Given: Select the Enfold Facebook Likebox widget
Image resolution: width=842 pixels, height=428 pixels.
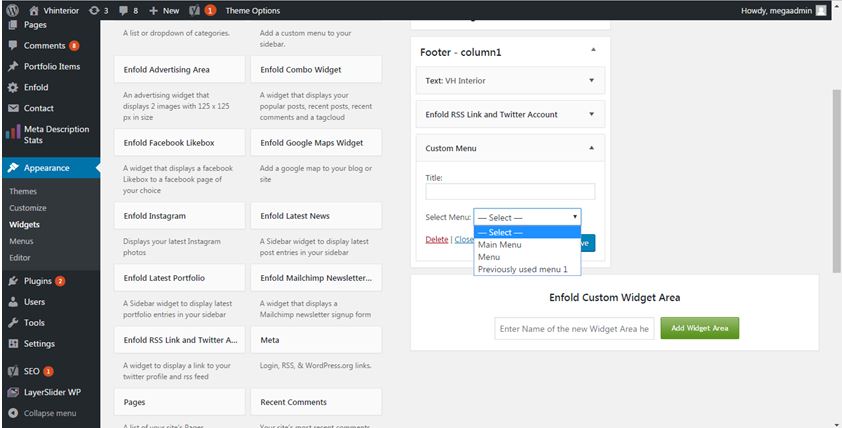Looking at the screenshot, I should [179, 143].
